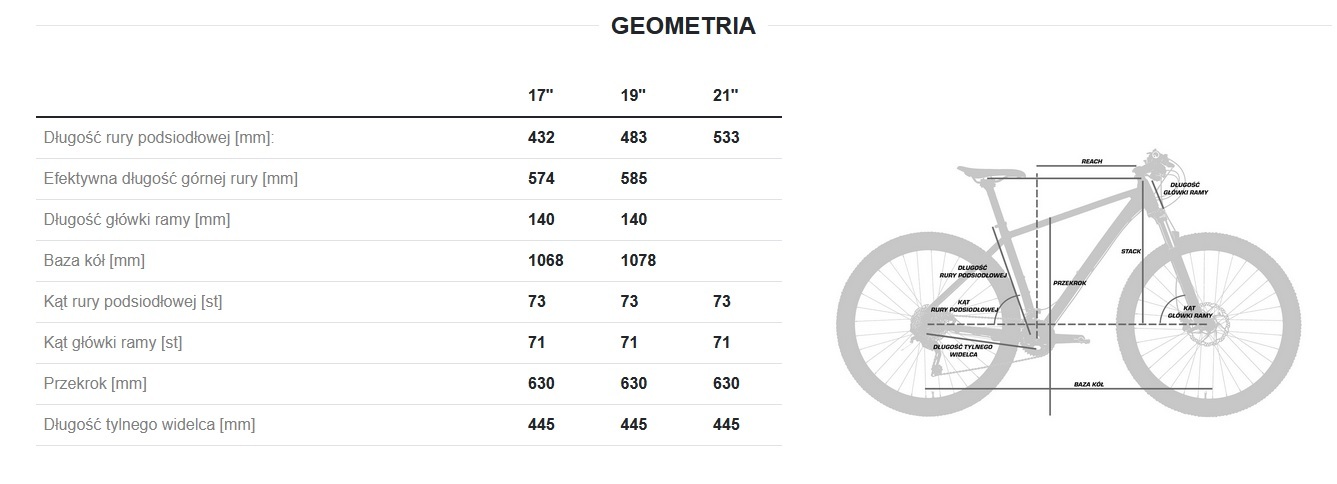Click the "Baza kół [mm]" row label
This screenshot has height=484, width=1337.
coord(95,261)
